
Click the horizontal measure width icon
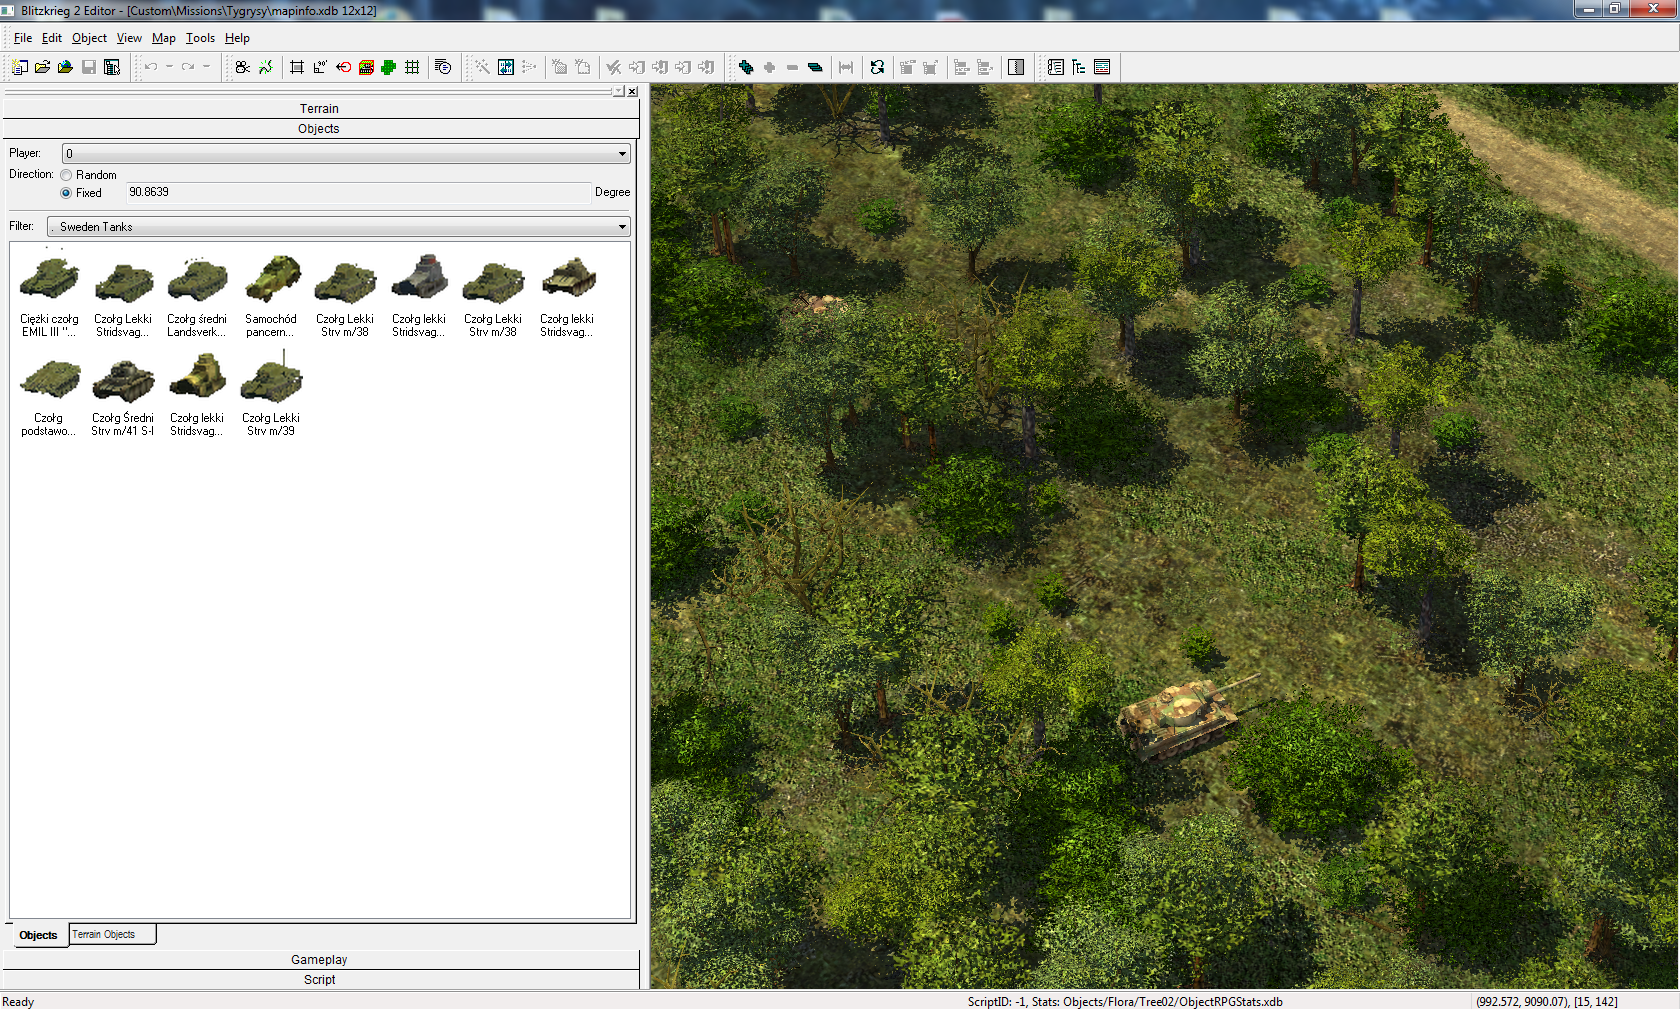(846, 67)
